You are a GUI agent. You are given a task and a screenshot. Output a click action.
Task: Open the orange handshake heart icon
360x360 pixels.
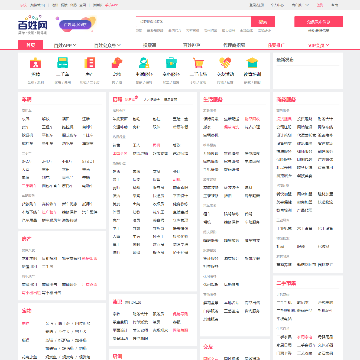click(x=225, y=63)
